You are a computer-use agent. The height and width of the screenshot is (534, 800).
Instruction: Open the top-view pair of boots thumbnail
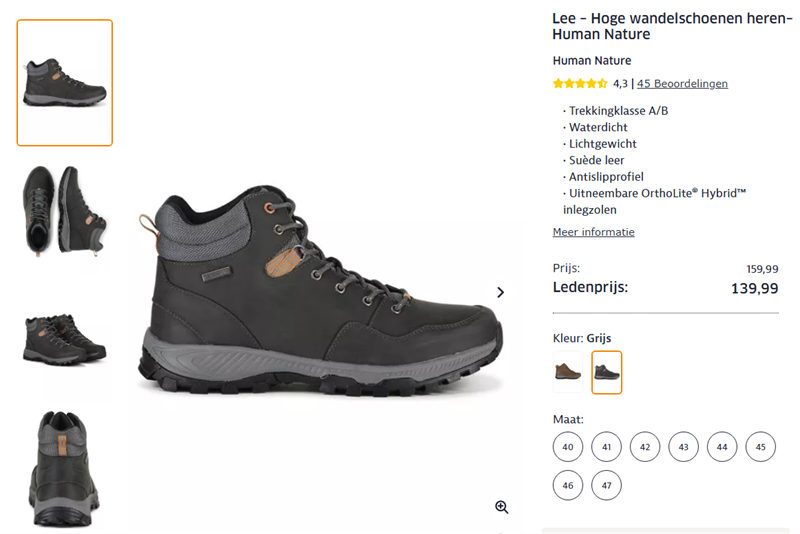tap(65, 211)
